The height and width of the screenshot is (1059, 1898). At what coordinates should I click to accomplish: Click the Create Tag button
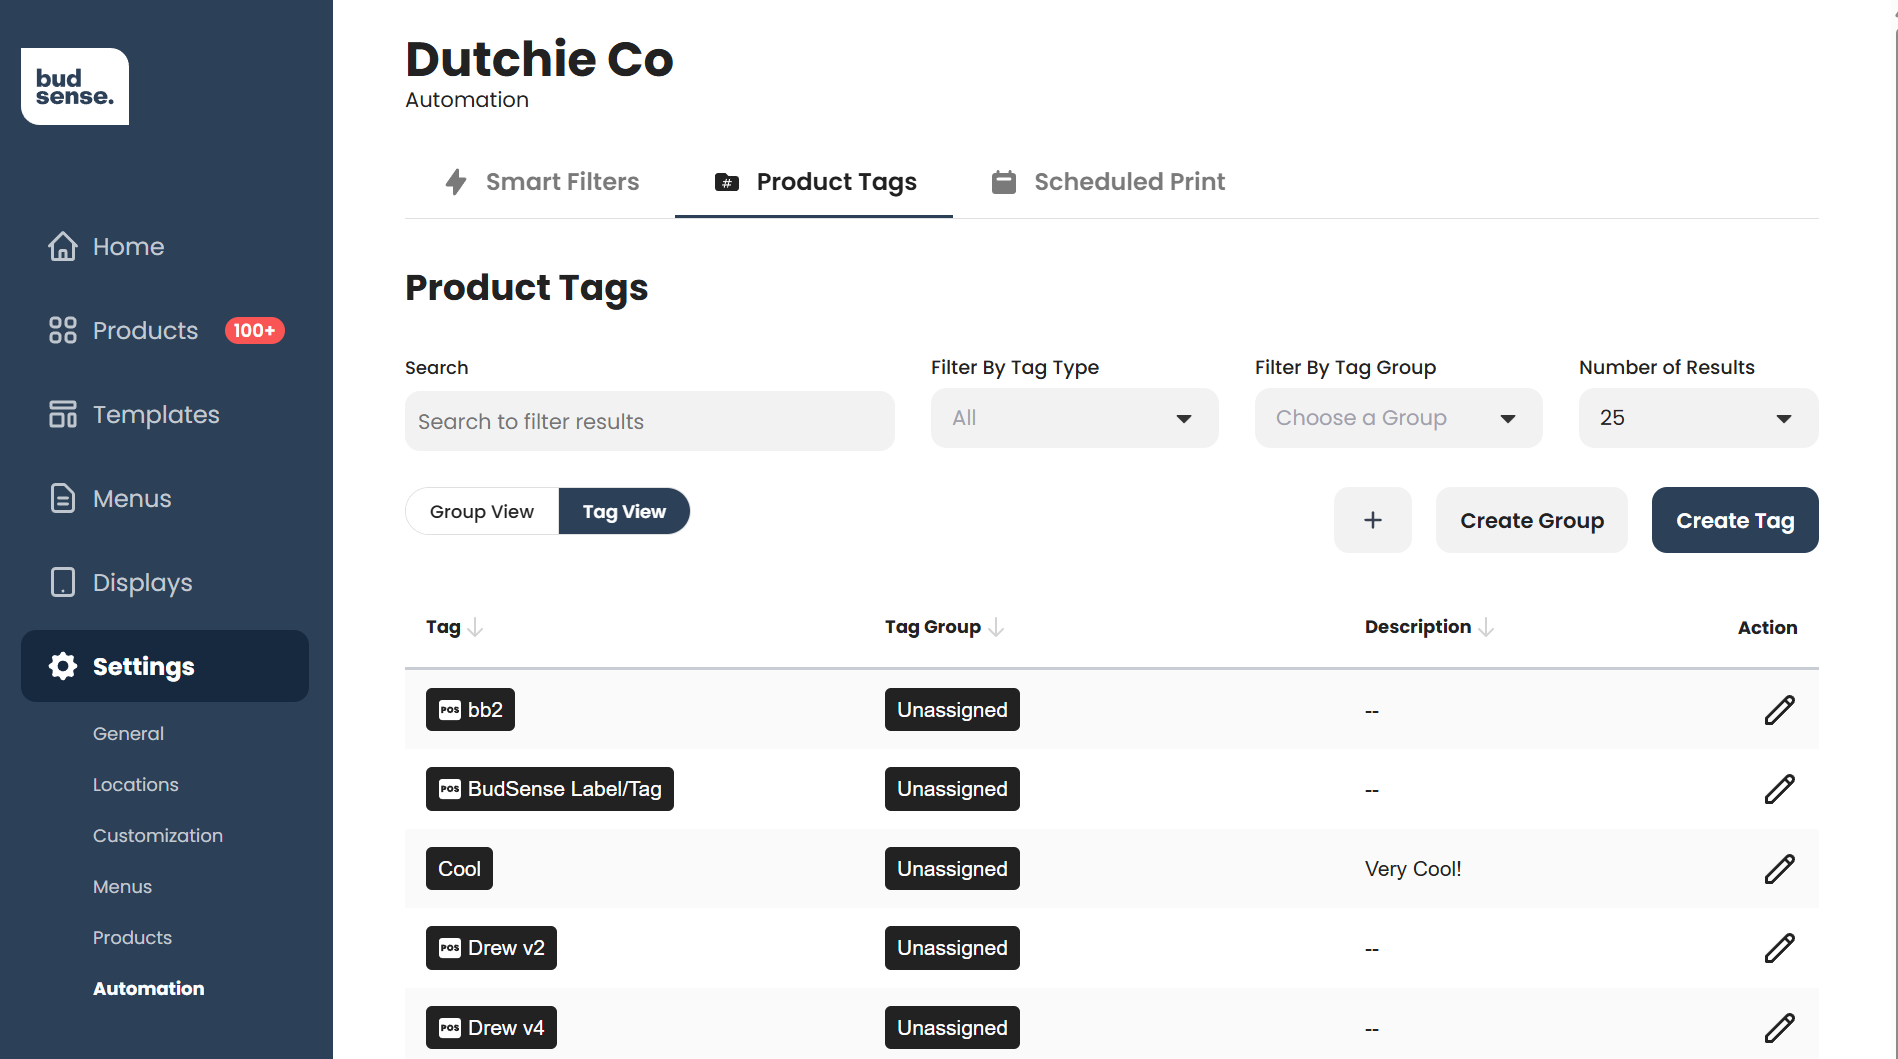tap(1735, 520)
